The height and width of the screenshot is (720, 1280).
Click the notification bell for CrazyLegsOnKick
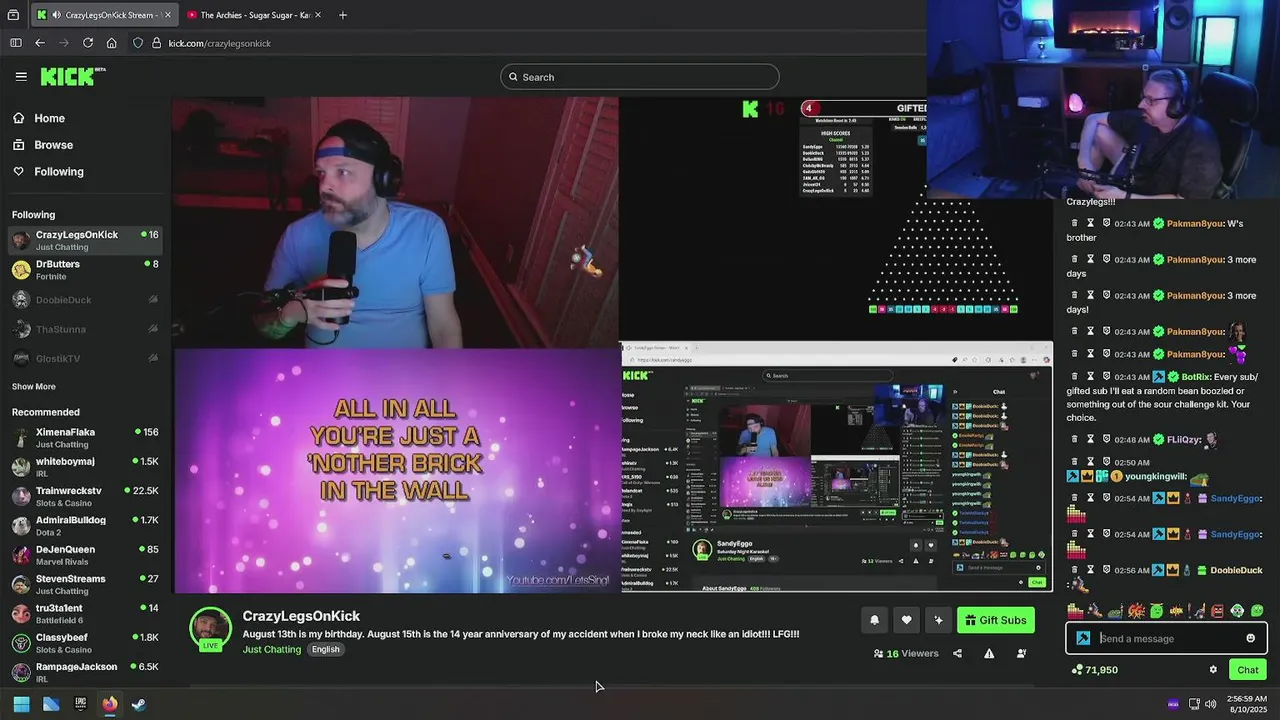click(874, 620)
